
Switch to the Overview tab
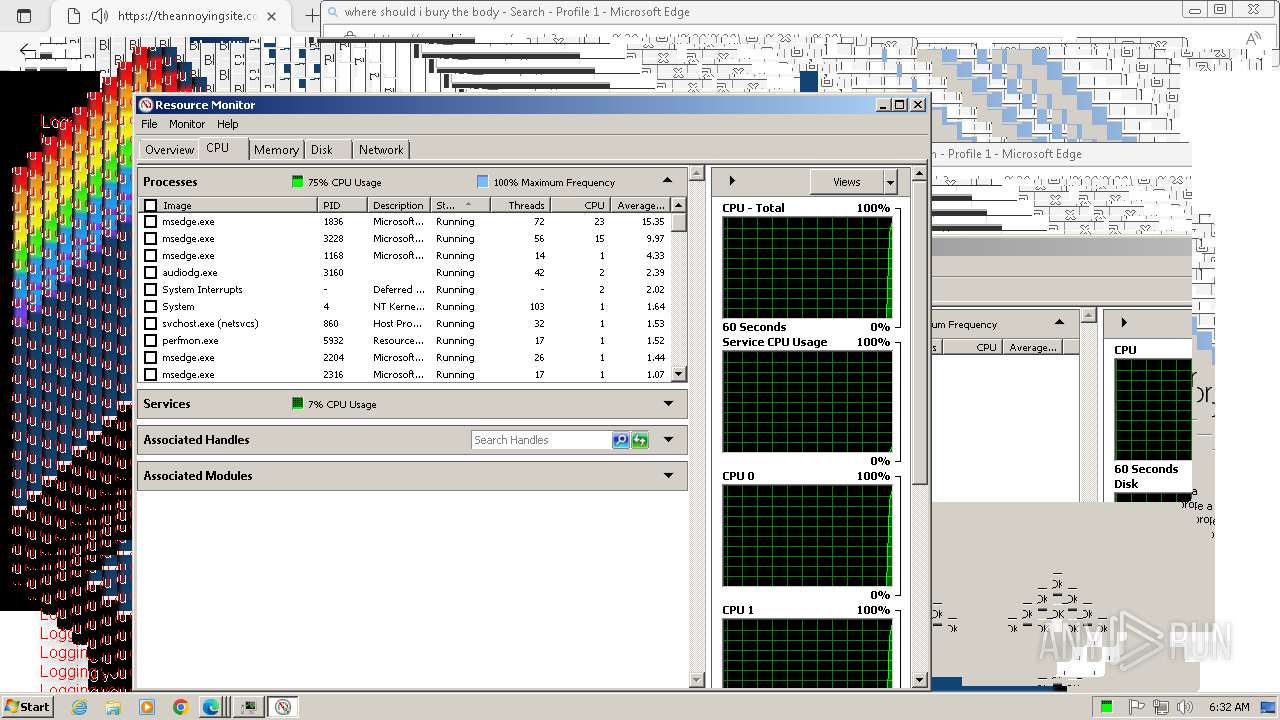169,150
